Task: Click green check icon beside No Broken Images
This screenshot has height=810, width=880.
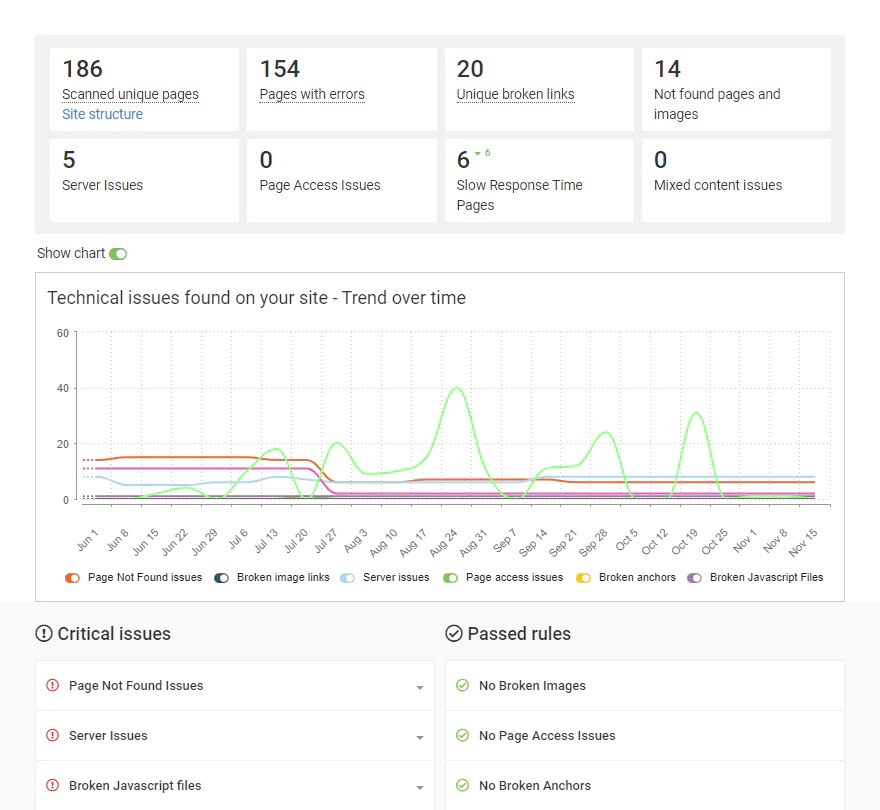Action: 462,686
